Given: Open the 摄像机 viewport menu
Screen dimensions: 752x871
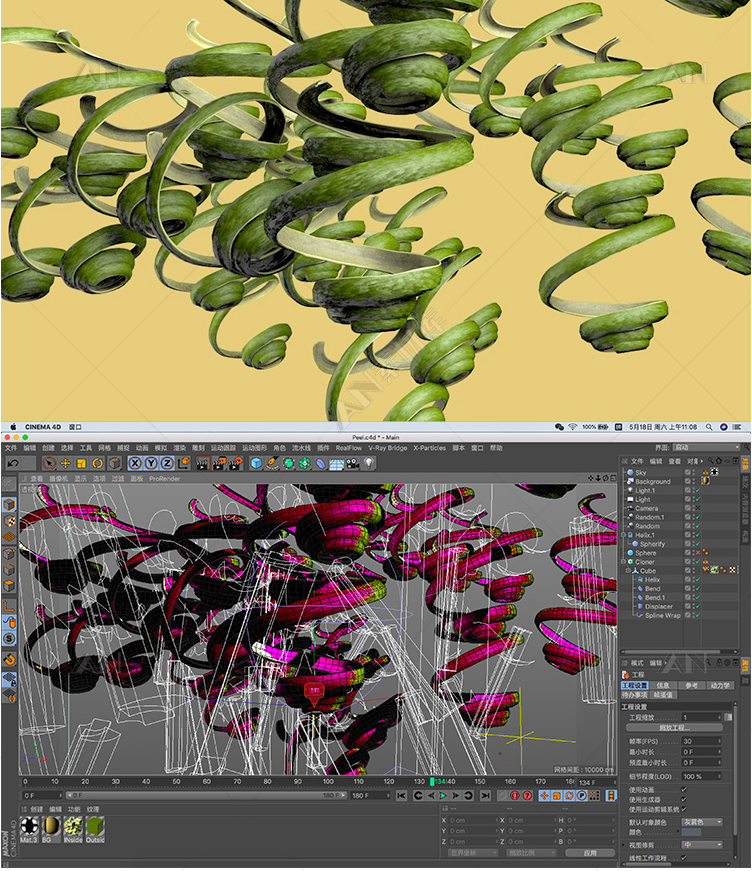Looking at the screenshot, I should tap(58, 479).
